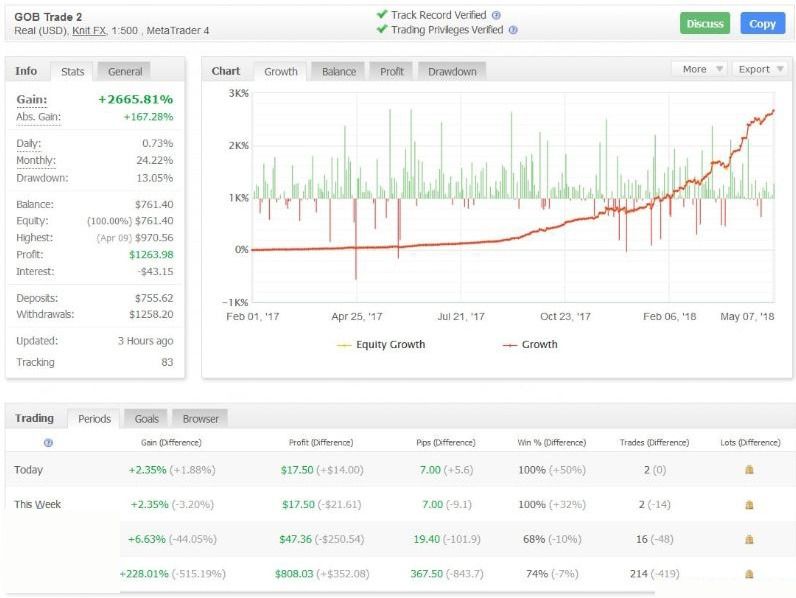
Task: Click help icon beside Trading Privileges Verified
Action: point(513,31)
